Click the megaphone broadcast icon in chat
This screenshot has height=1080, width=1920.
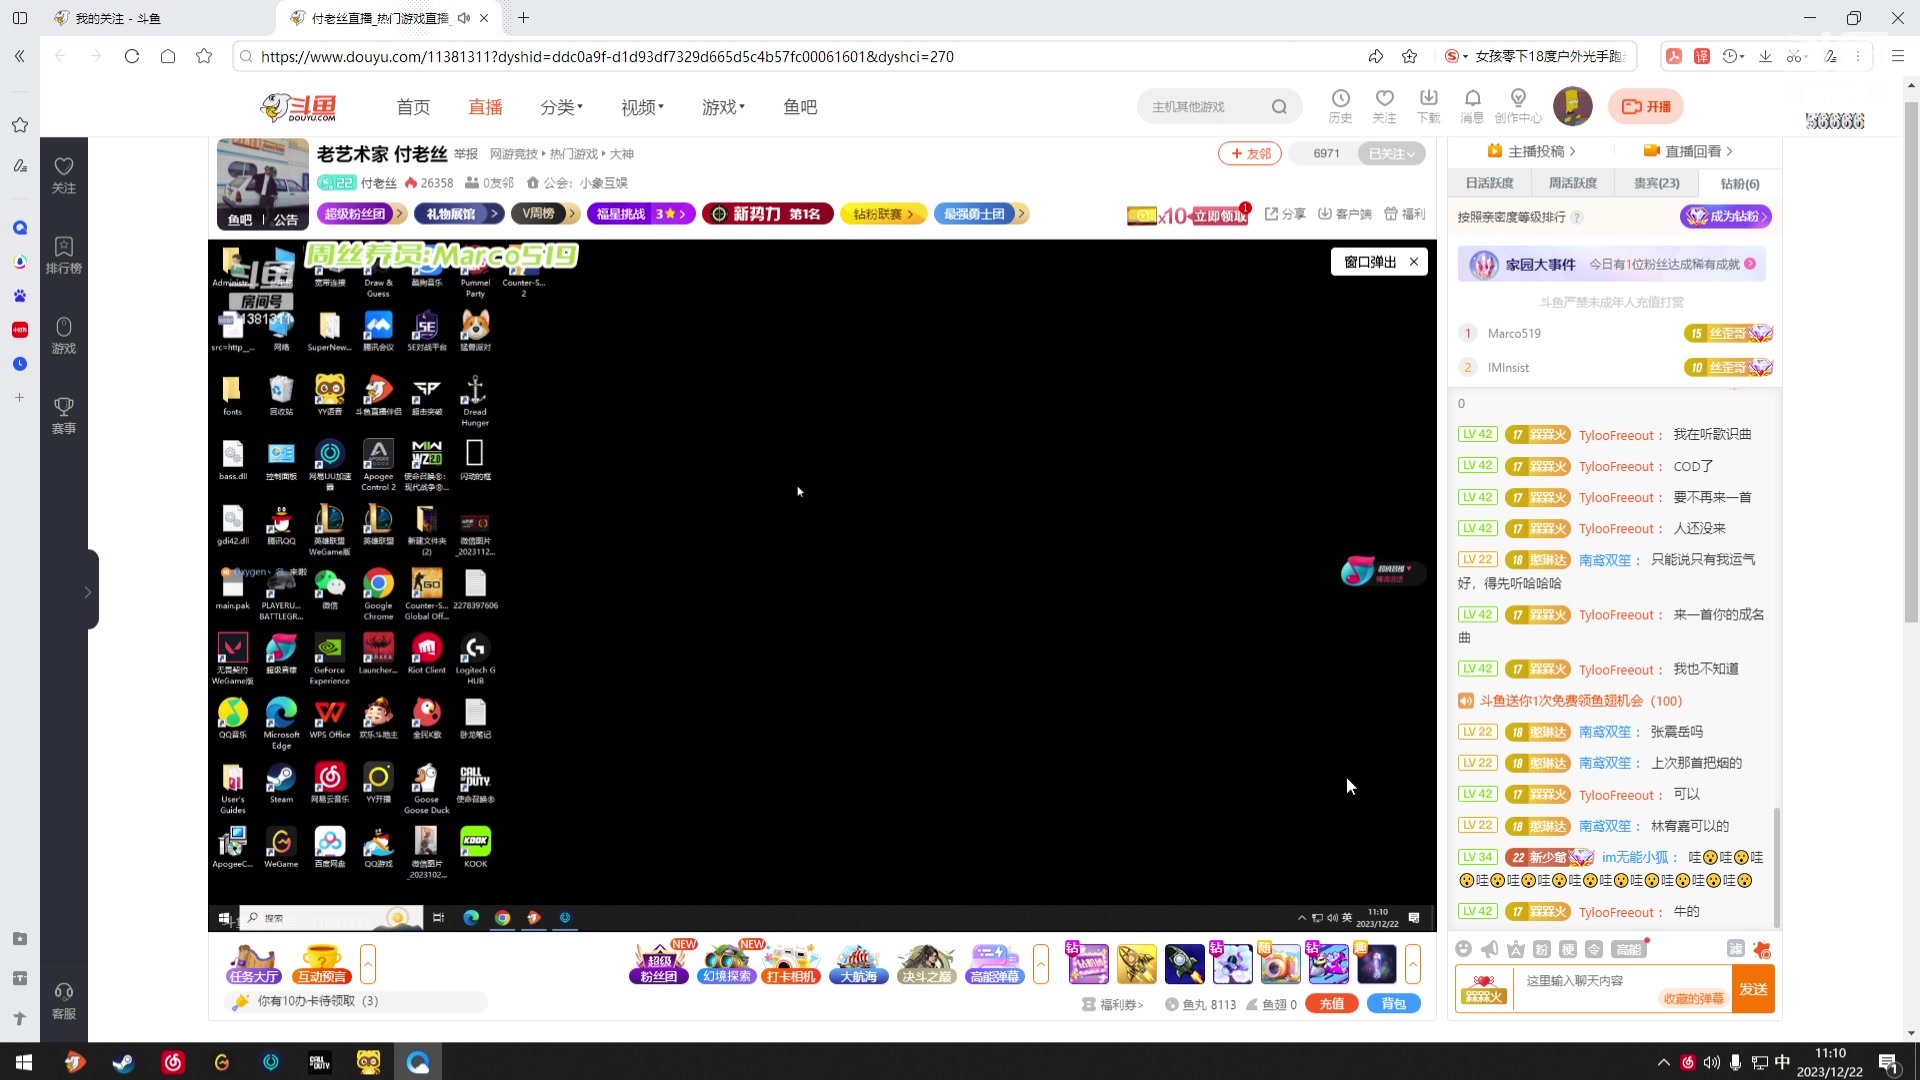click(x=1490, y=949)
